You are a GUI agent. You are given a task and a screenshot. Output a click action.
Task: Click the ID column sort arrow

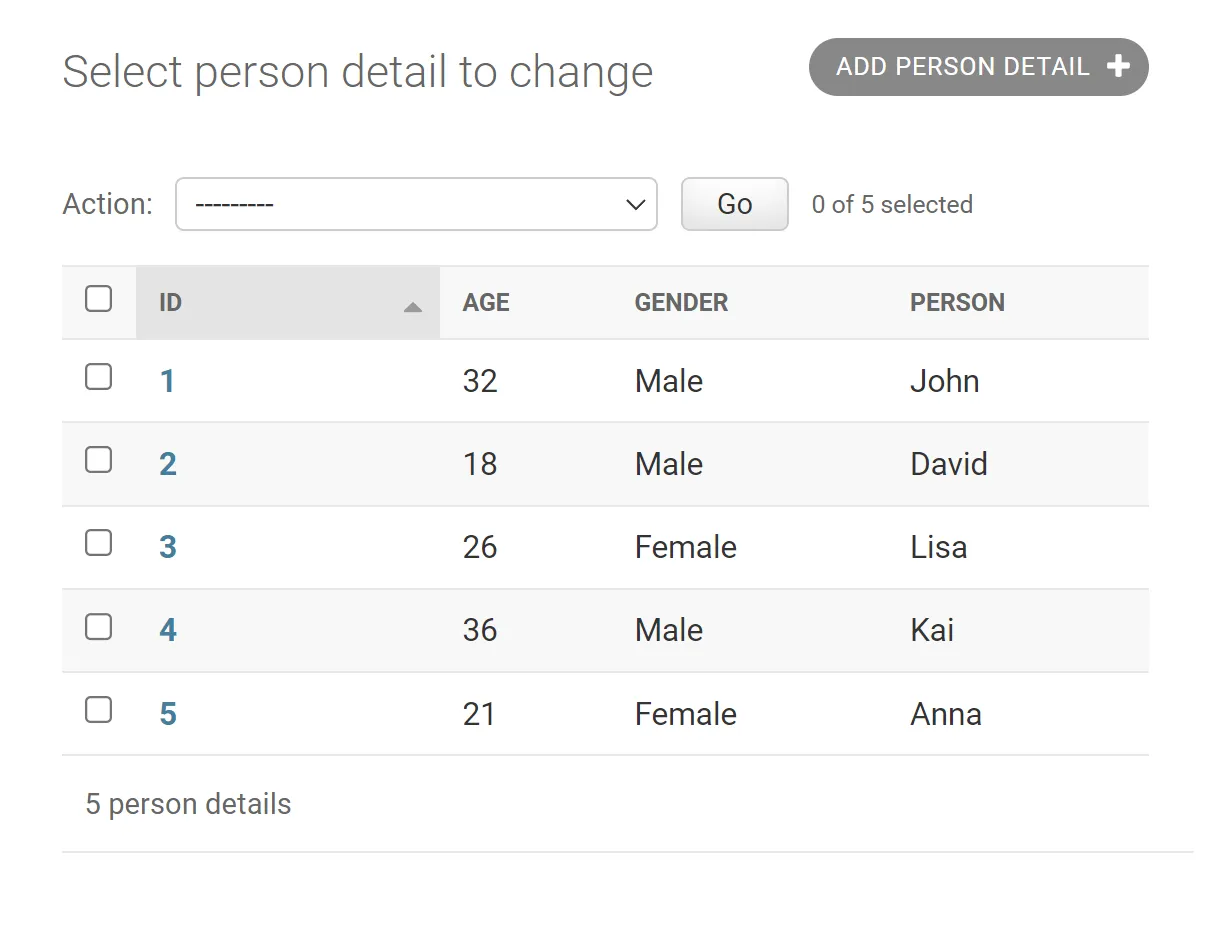[x=412, y=307]
